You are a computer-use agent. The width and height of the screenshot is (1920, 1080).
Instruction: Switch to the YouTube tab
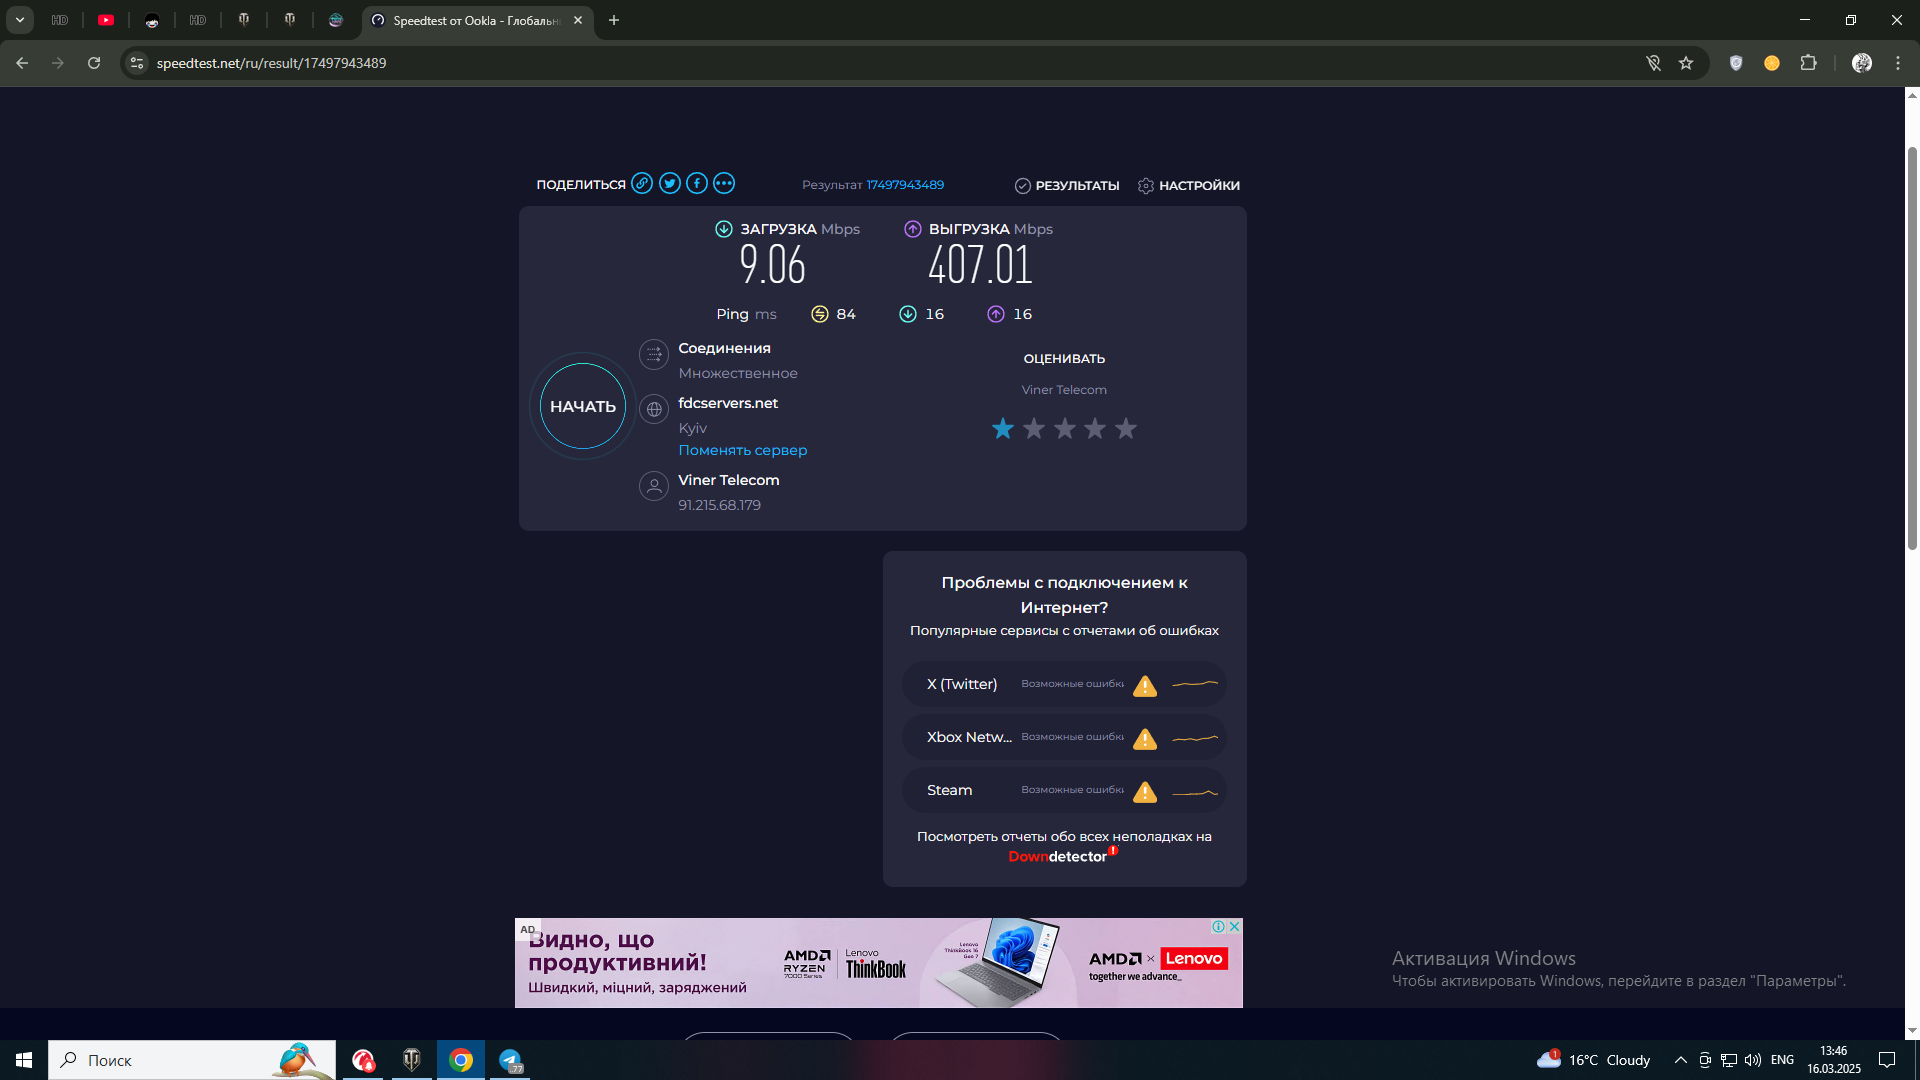tap(106, 20)
